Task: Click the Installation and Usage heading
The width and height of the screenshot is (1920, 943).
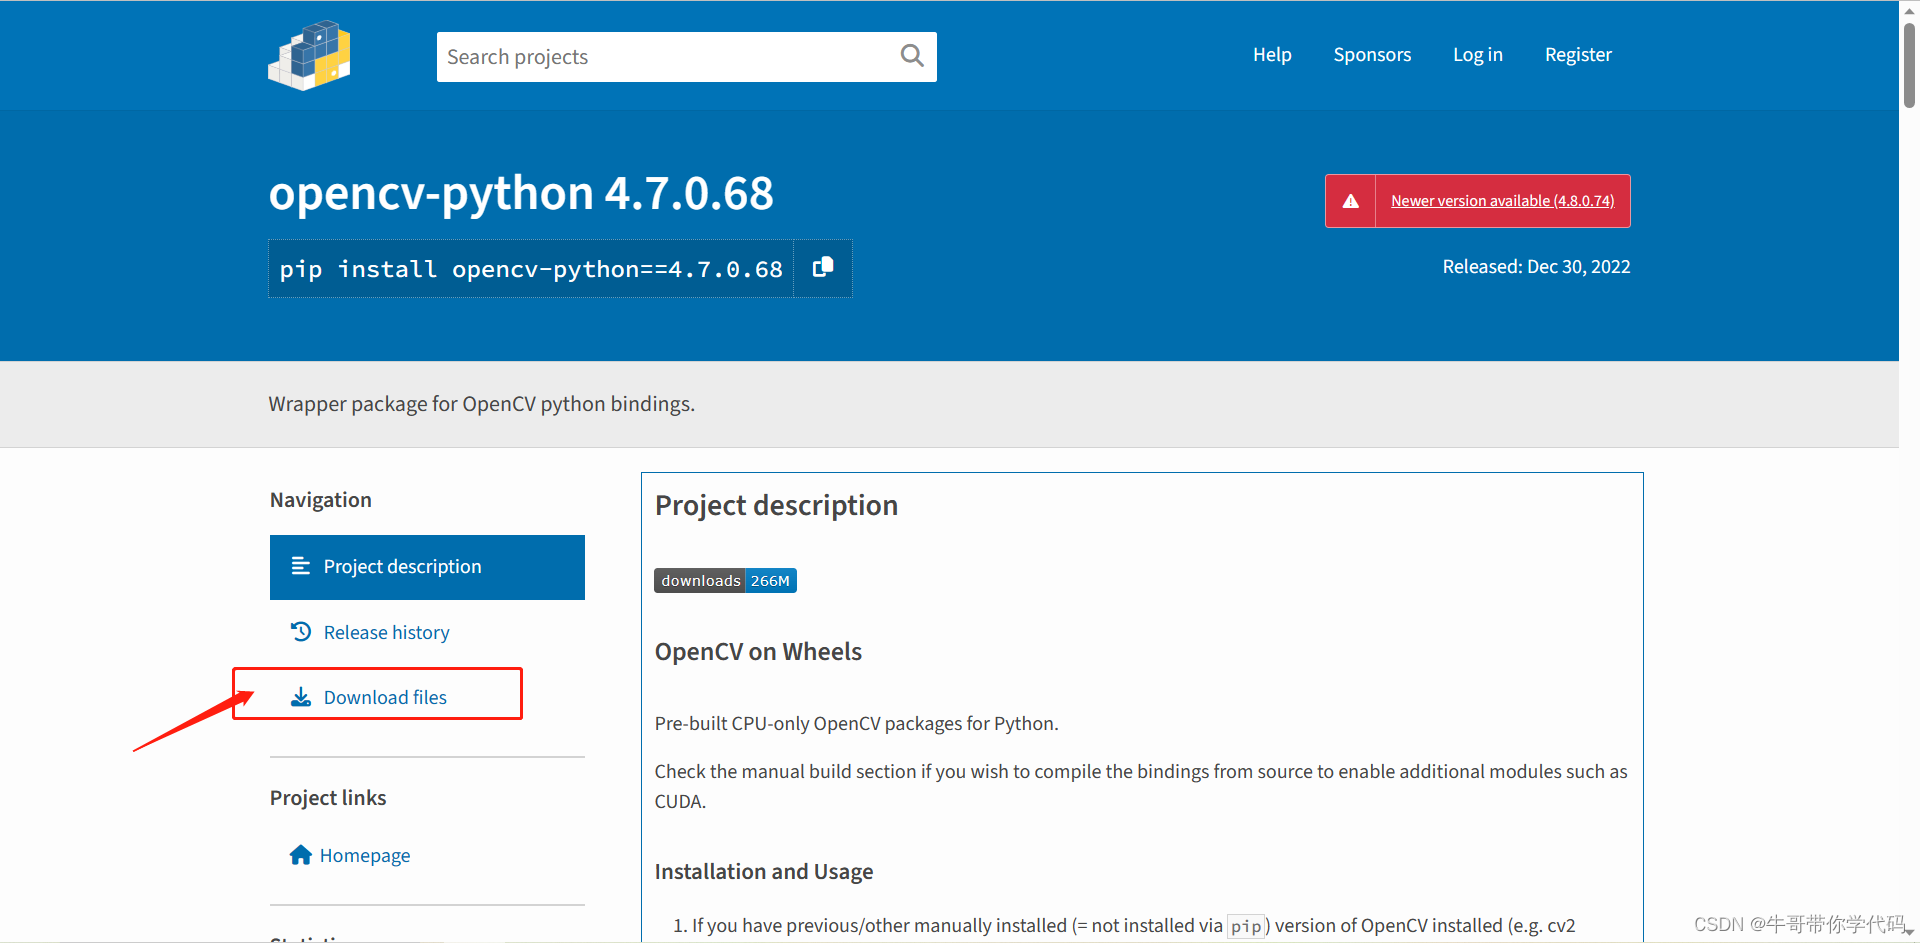Action: (x=764, y=872)
